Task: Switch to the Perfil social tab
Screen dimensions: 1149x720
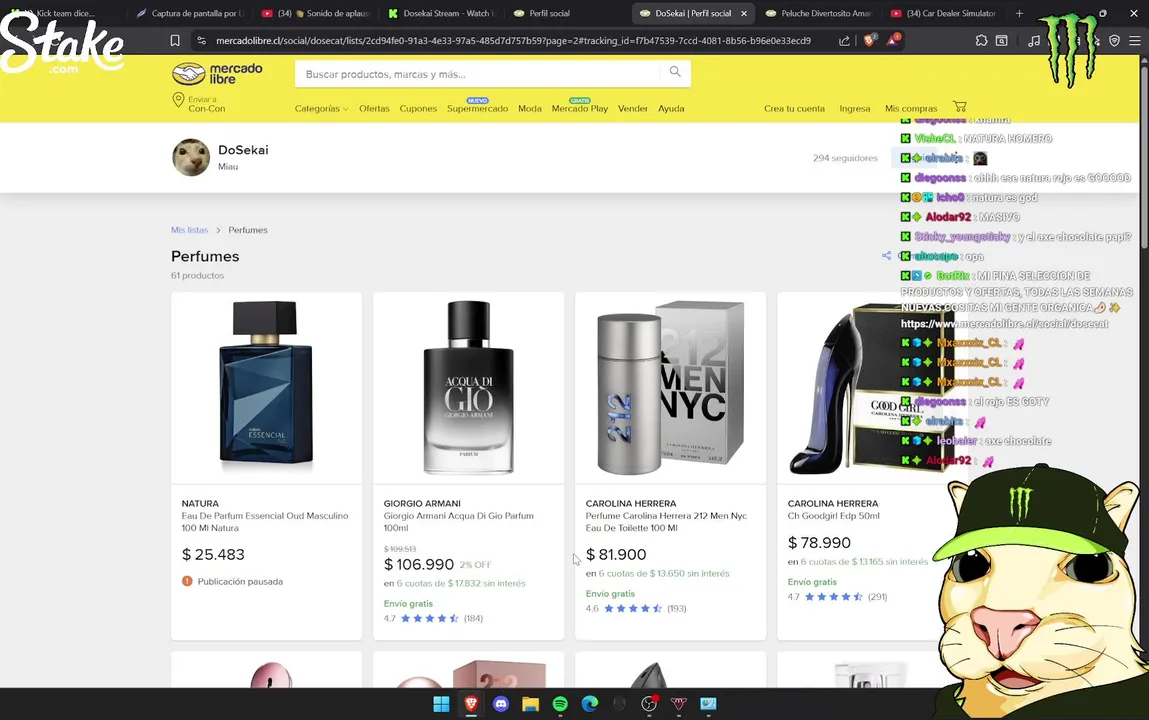Action: [x=568, y=13]
